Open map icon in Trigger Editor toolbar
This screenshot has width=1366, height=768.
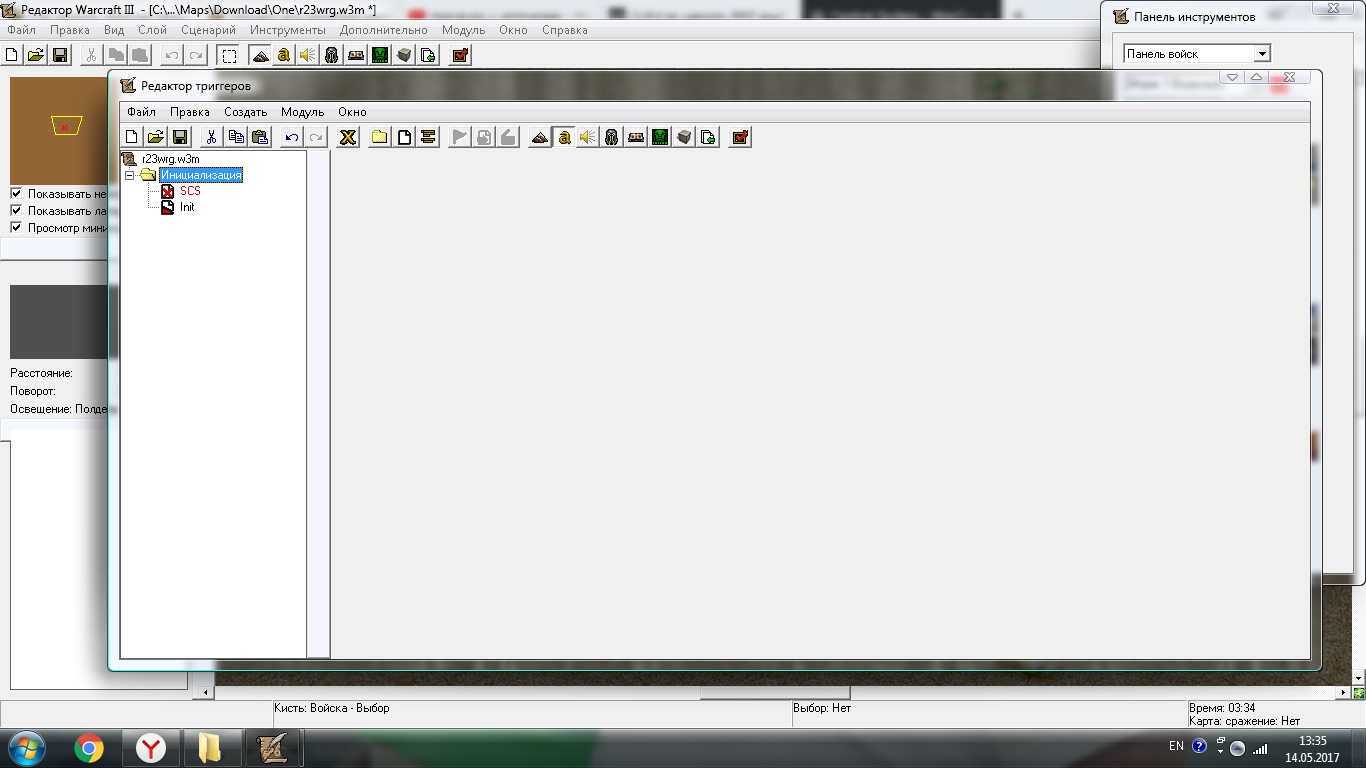pyautogui.click(x=155, y=137)
